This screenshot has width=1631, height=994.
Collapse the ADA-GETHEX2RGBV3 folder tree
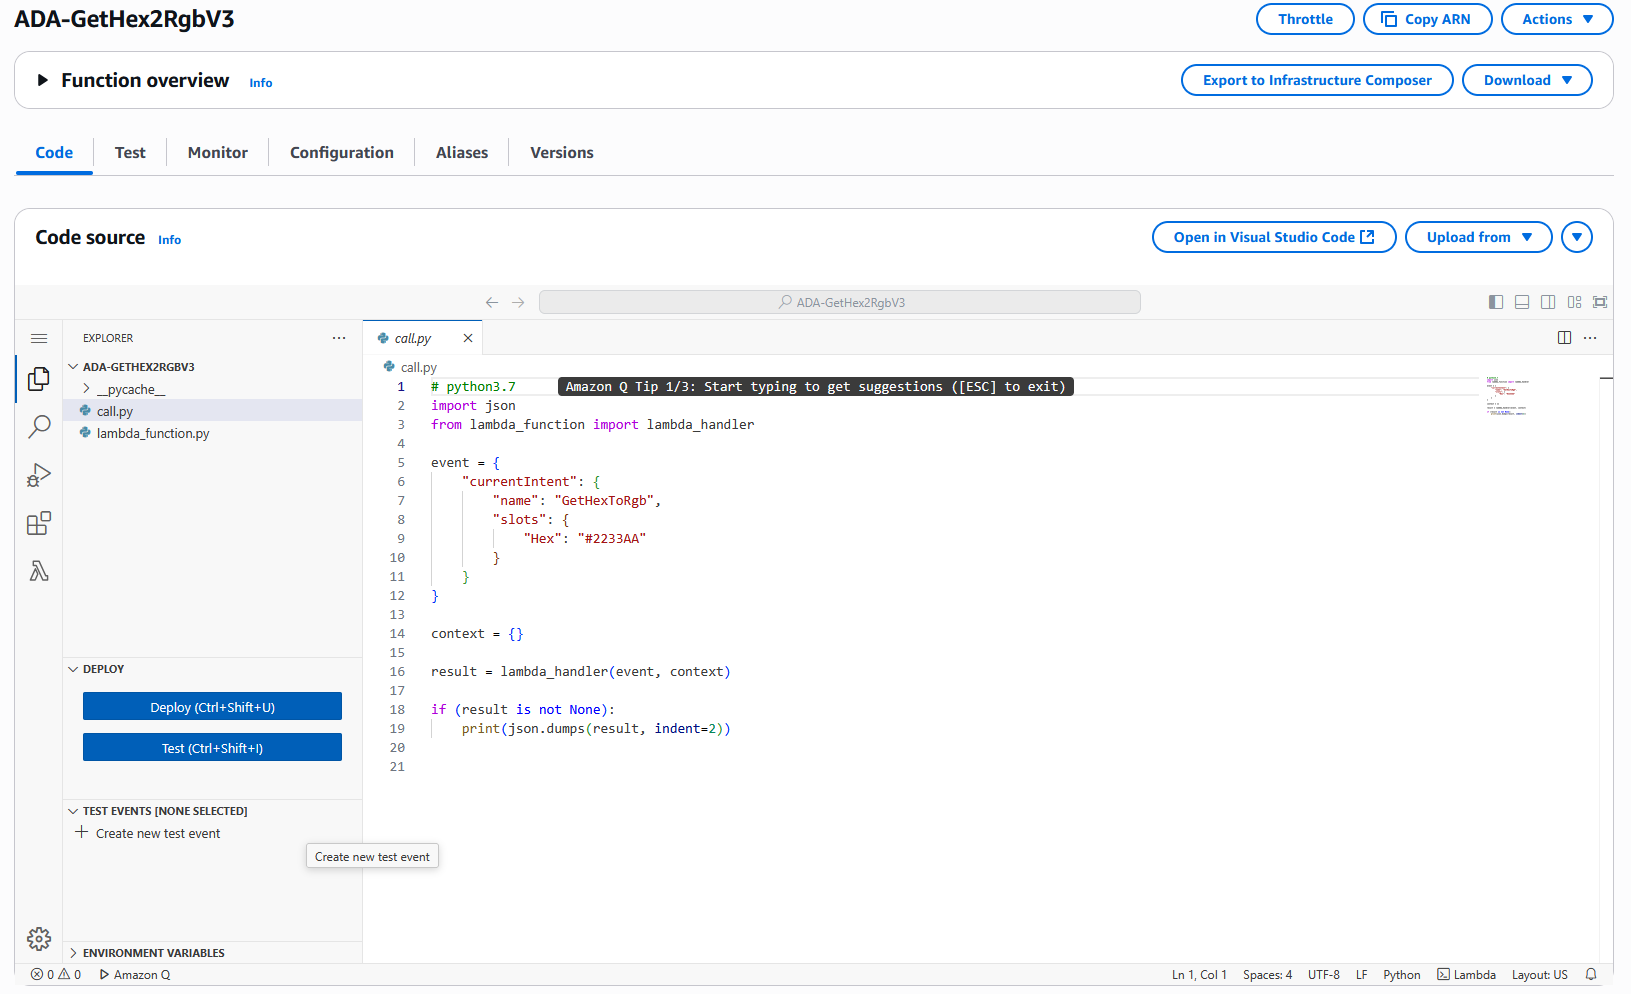(73, 367)
